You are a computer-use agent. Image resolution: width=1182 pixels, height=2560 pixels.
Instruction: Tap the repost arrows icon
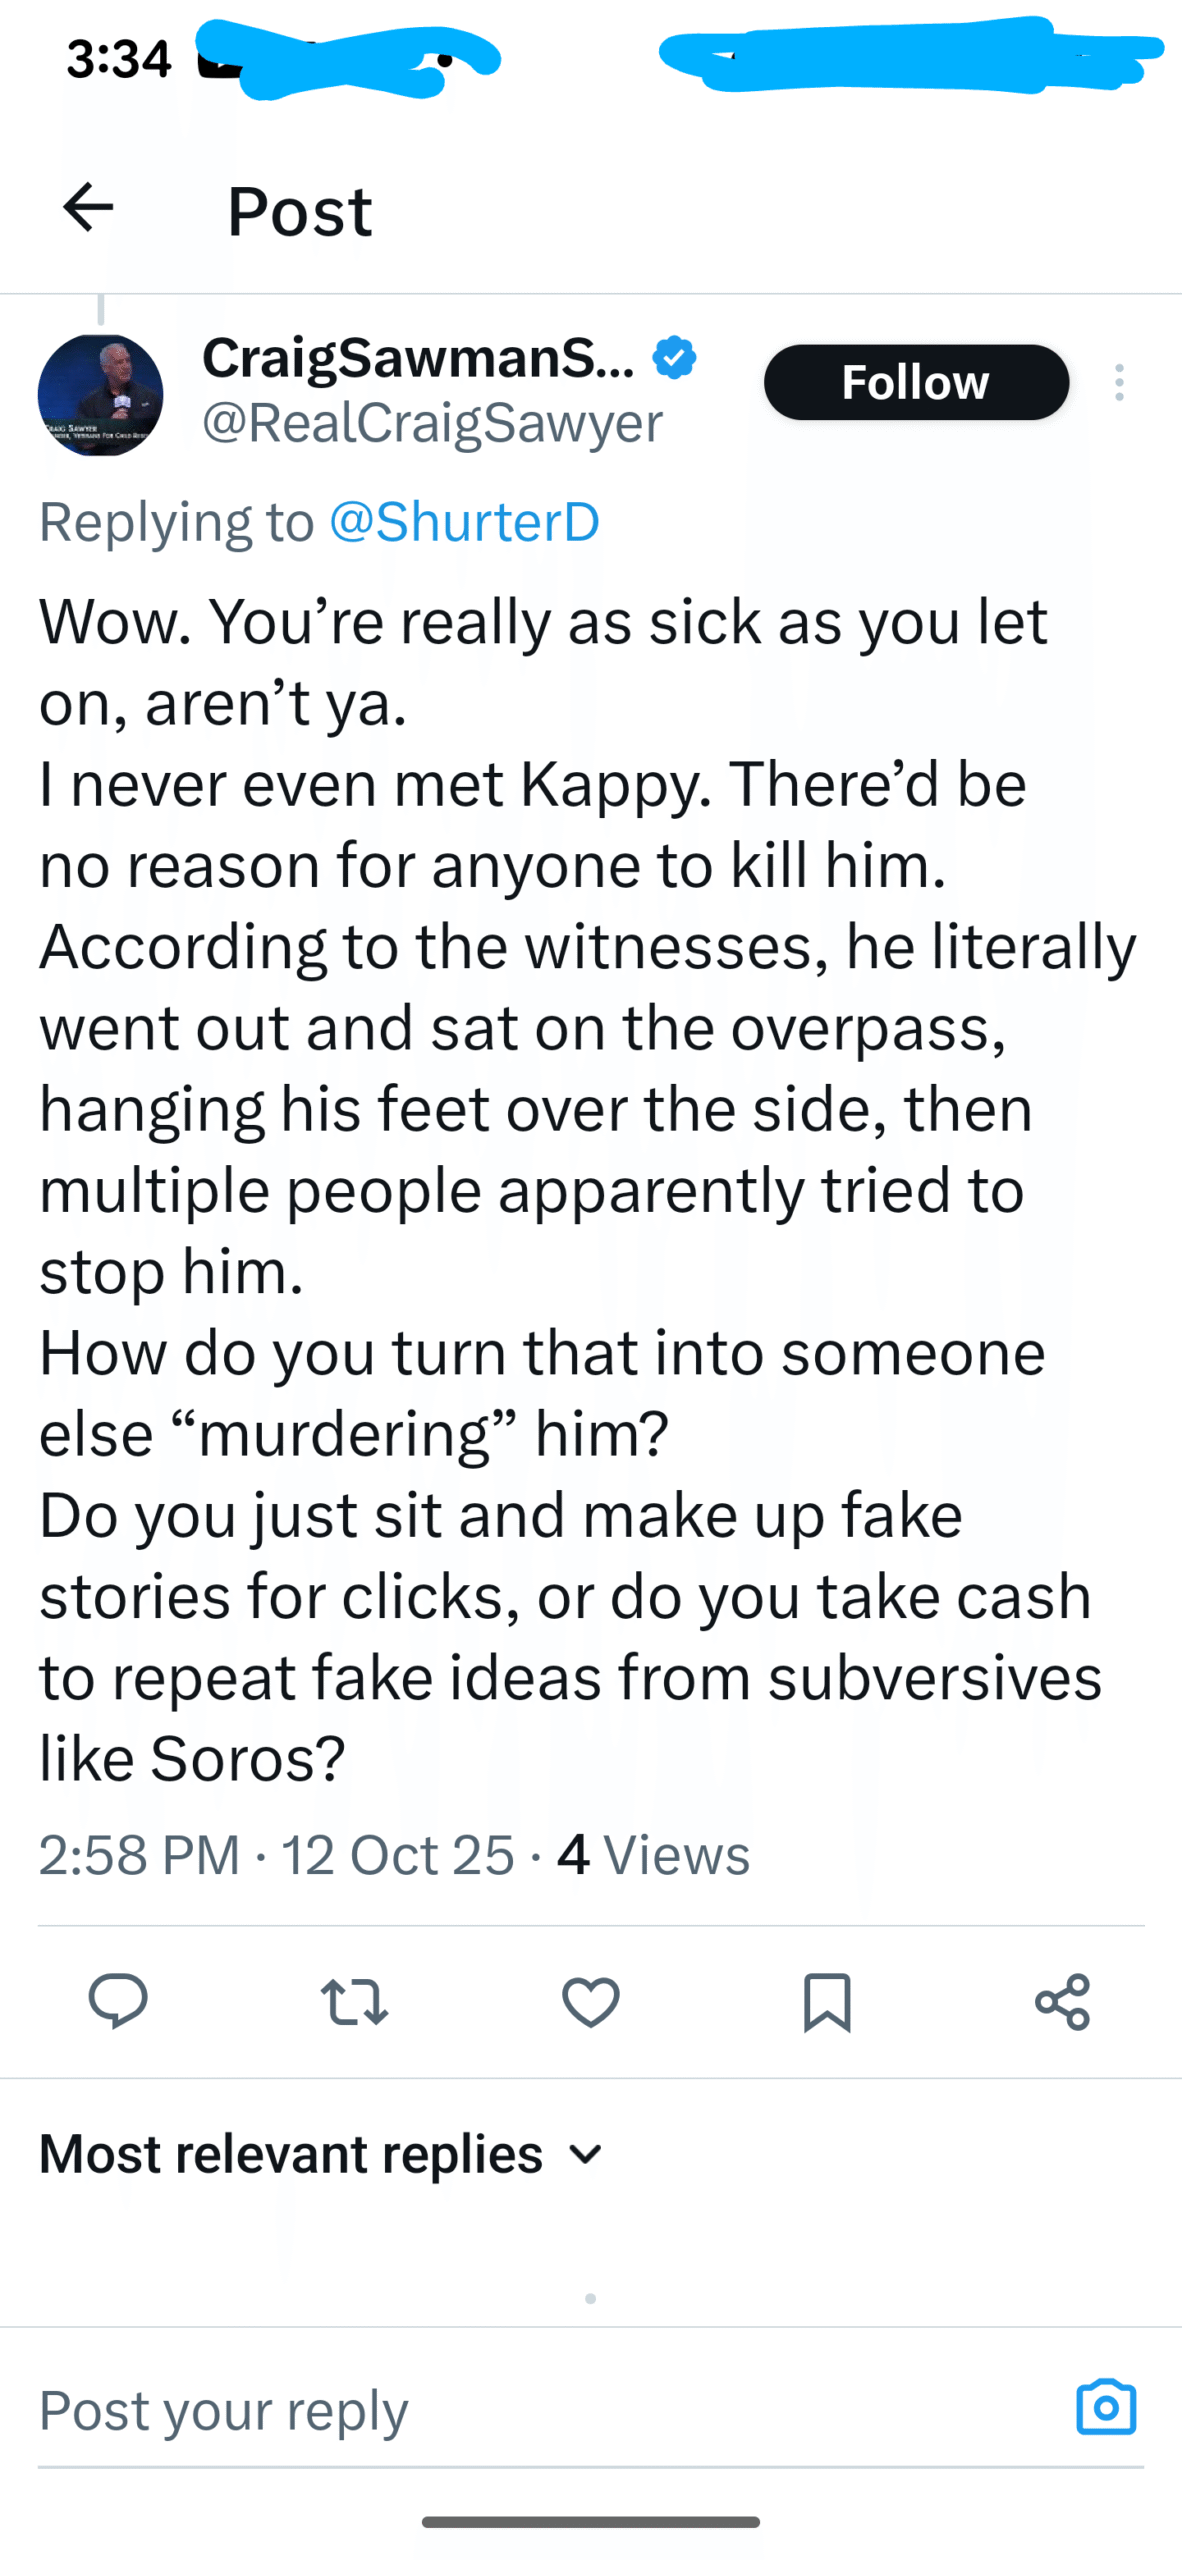[354, 2001]
